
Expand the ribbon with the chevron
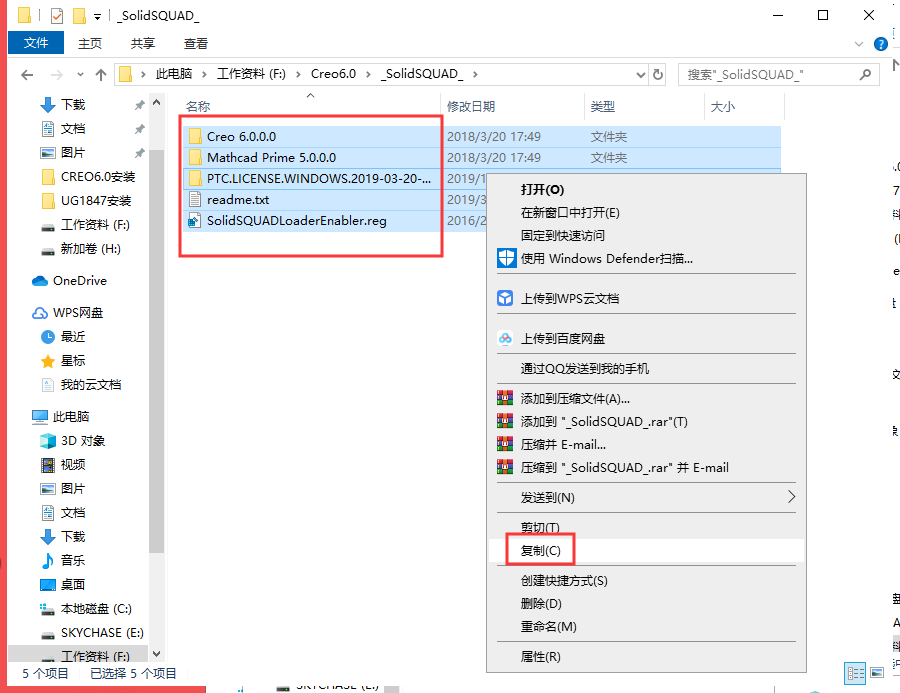point(859,44)
